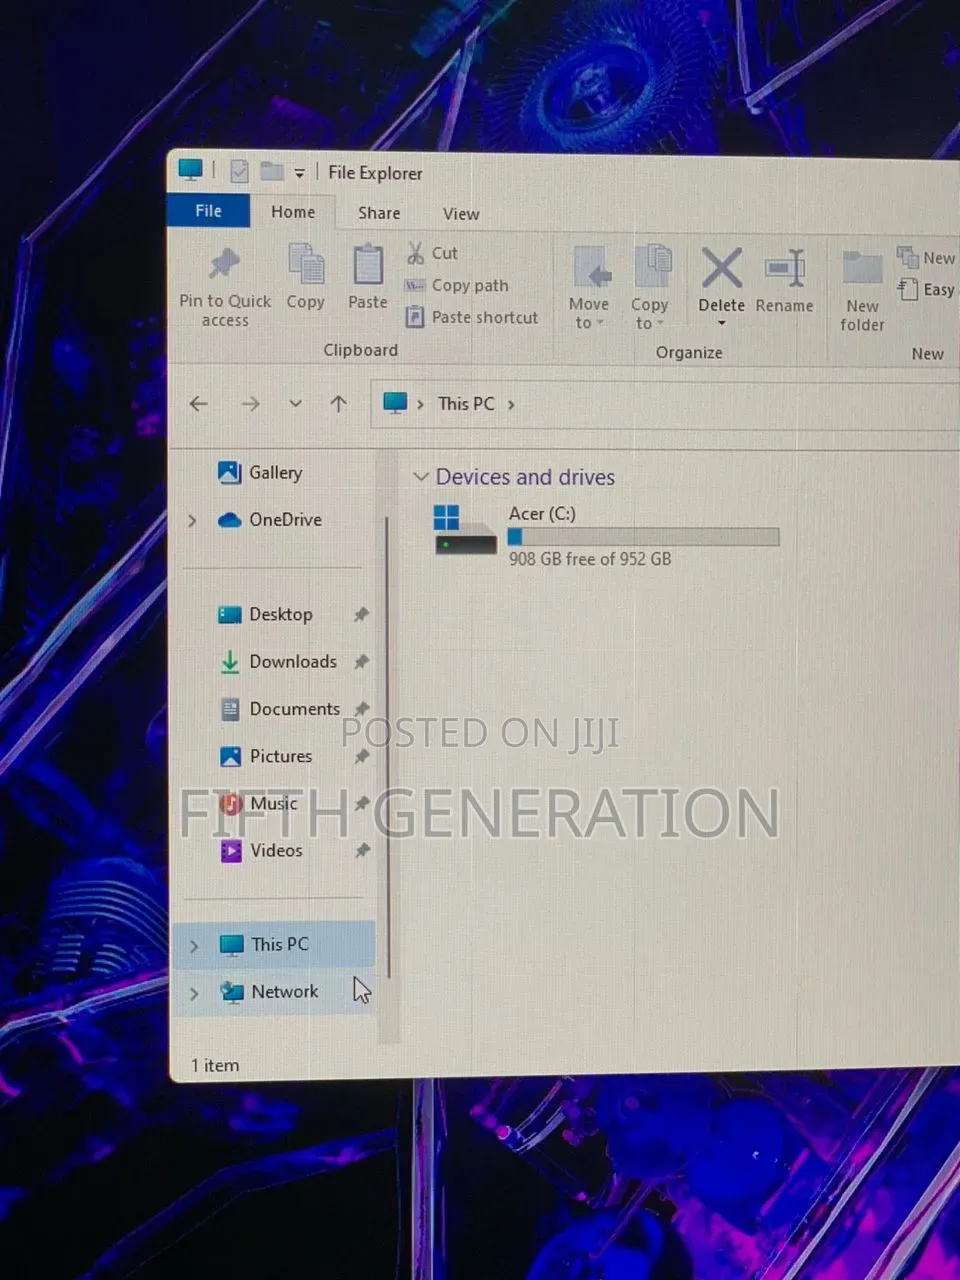Open the Videos folder in sidebar
This screenshot has width=960, height=1280.
click(x=261, y=850)
